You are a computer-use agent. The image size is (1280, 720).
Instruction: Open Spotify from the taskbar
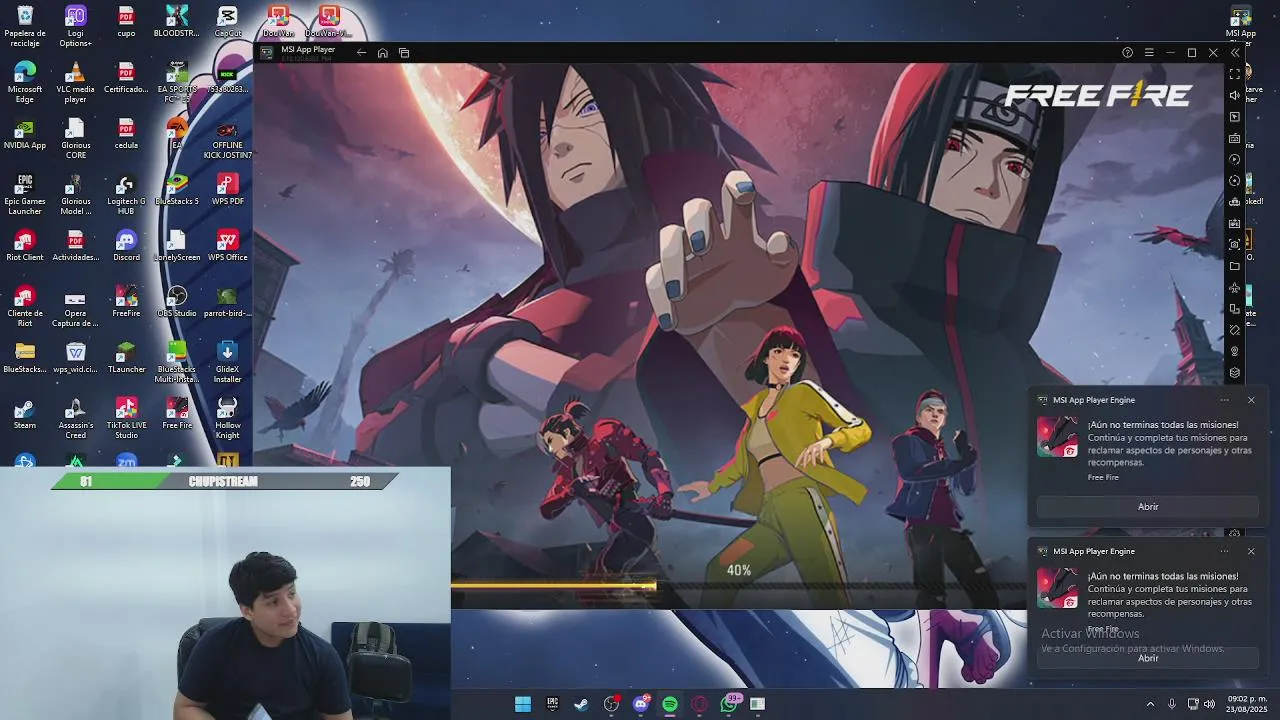point(670,704)
